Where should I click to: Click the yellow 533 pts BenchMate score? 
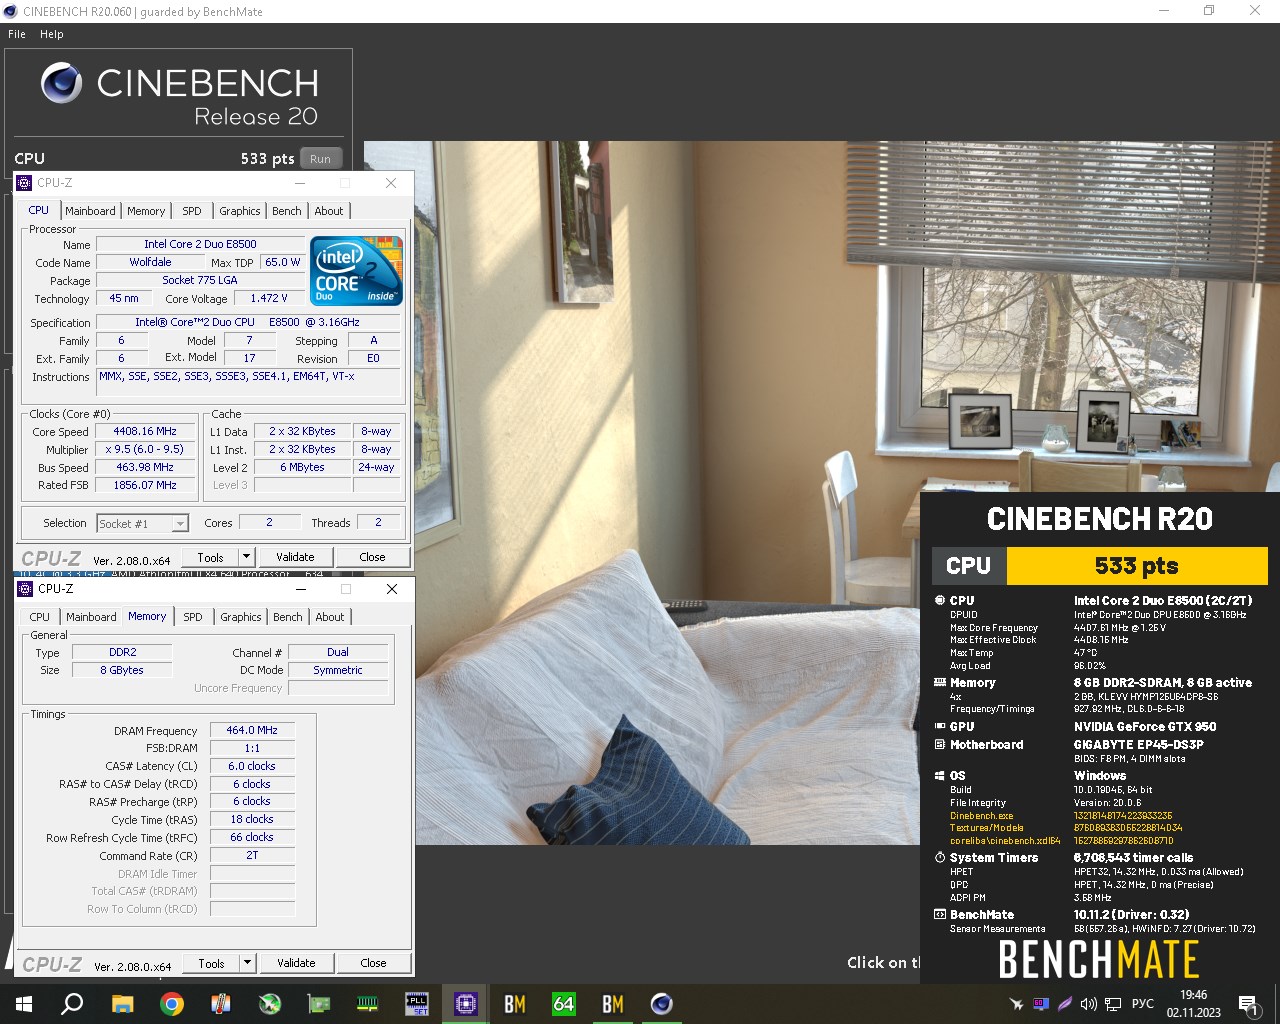point(1137,566)
